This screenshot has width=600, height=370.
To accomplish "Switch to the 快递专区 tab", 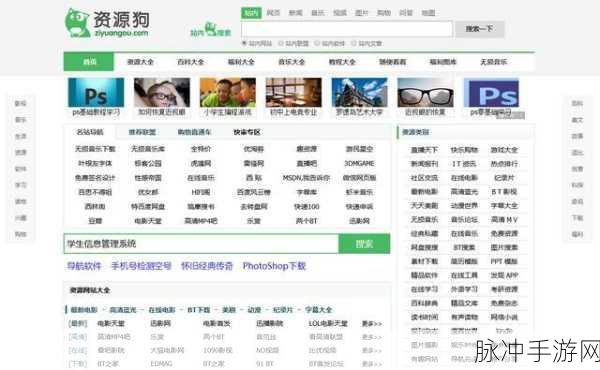I will pos(247,132).
